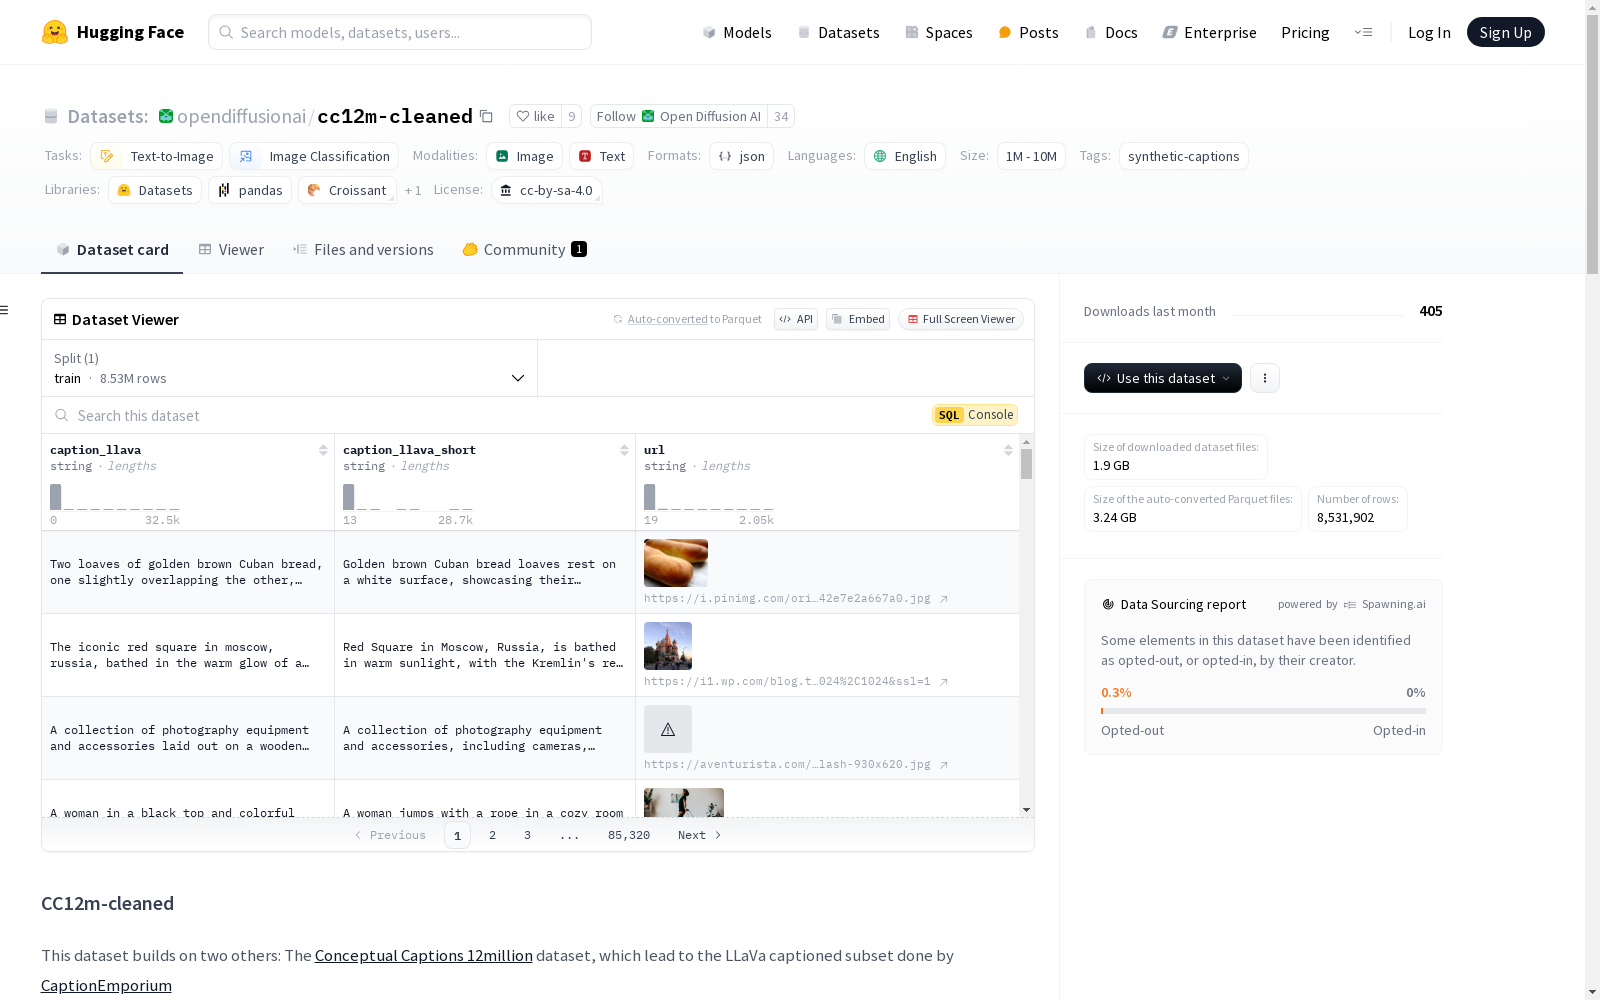This screenshot has height=1000, width=1600.
Task: Select the Text-to-Image task tag
Action: (x=156, y=156)
